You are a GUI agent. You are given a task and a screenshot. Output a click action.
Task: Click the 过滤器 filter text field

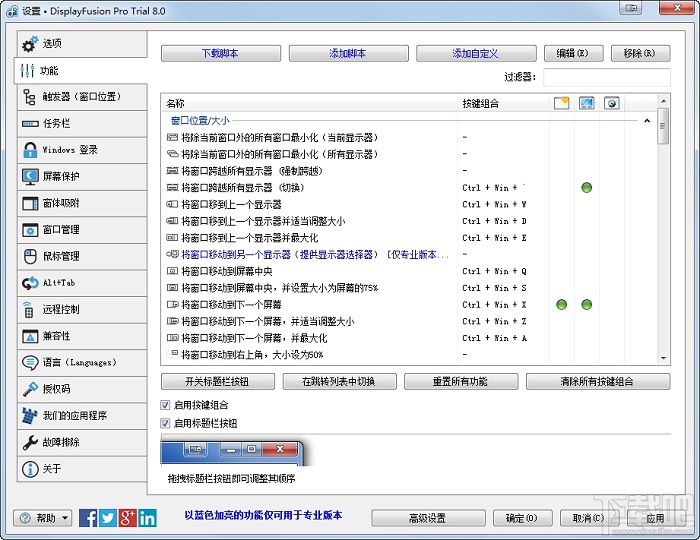[605, 77]
